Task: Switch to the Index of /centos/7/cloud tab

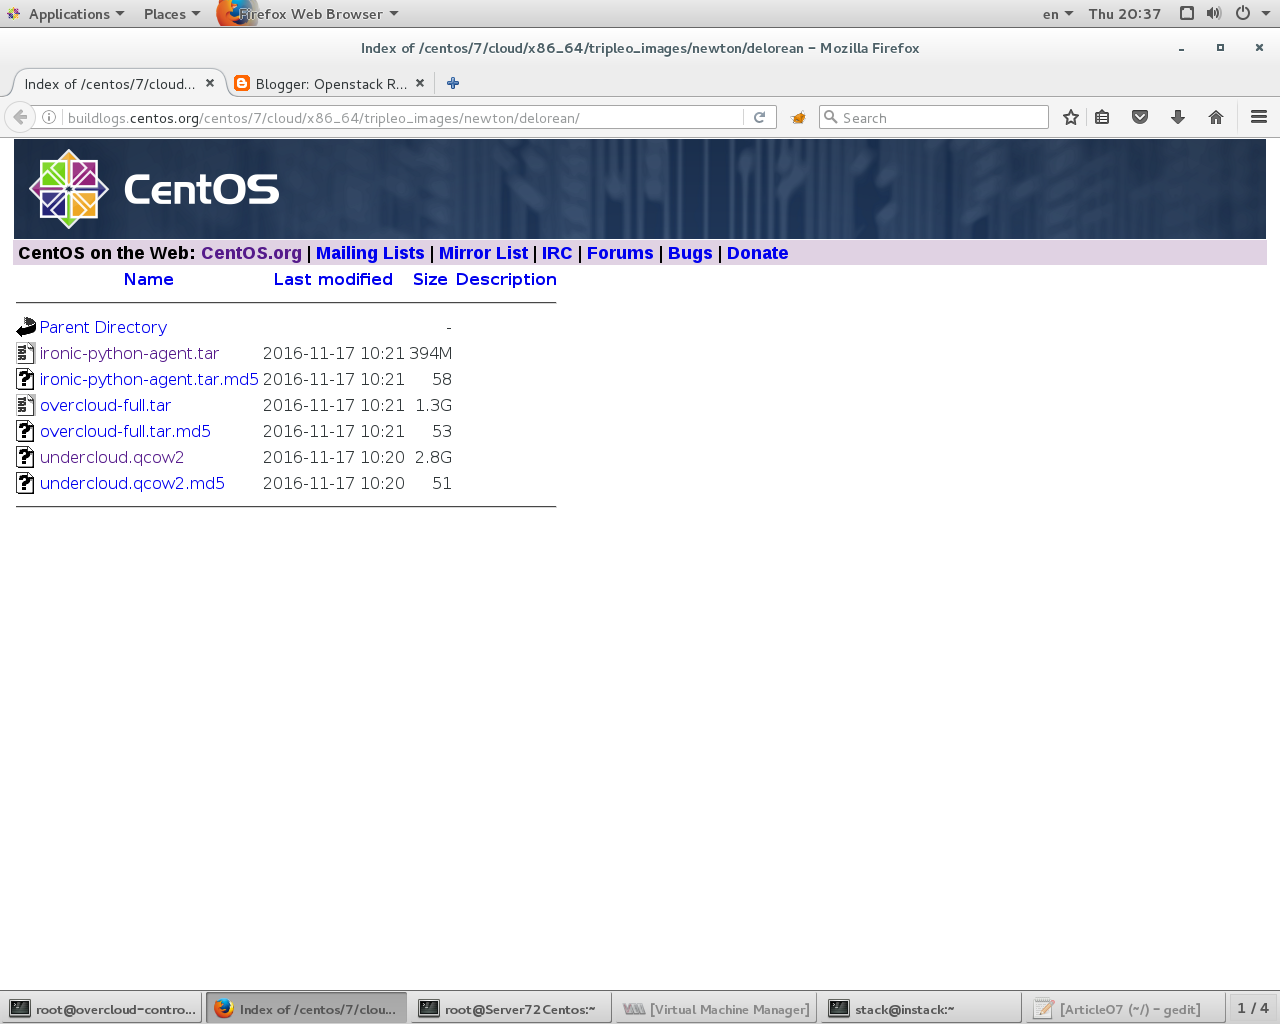Action: pyautogui.click(x=110, y=83)
